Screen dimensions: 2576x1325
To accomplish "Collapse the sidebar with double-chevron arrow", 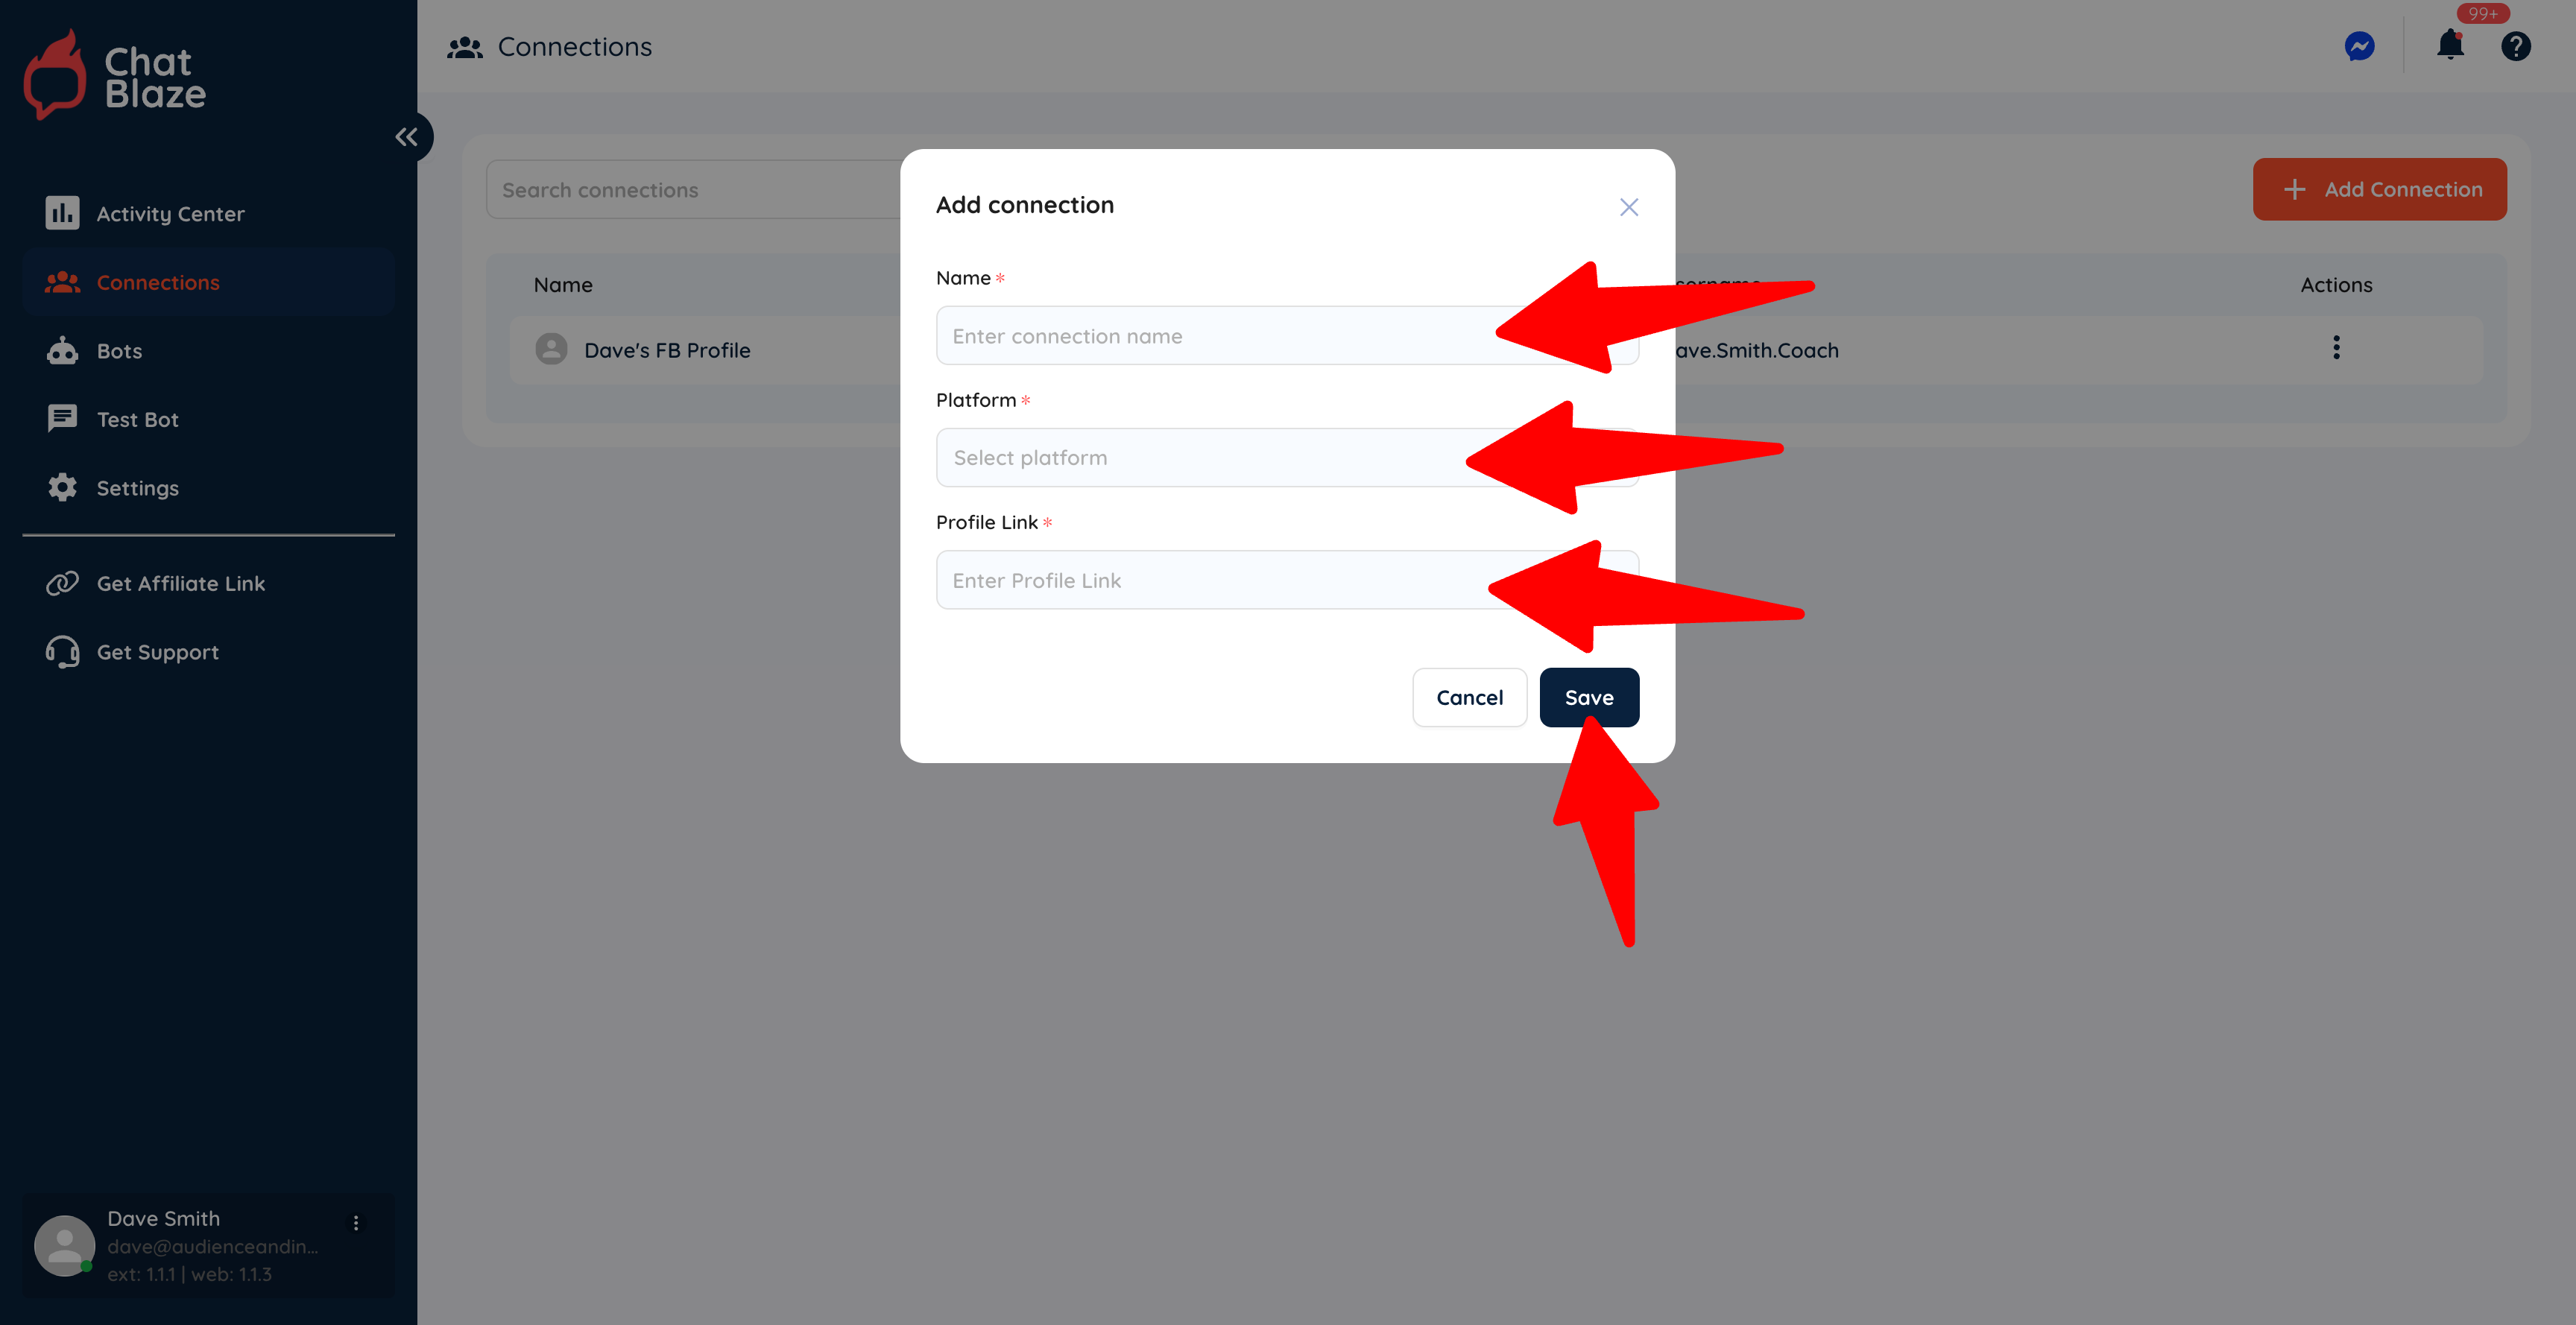I will 406,137.
